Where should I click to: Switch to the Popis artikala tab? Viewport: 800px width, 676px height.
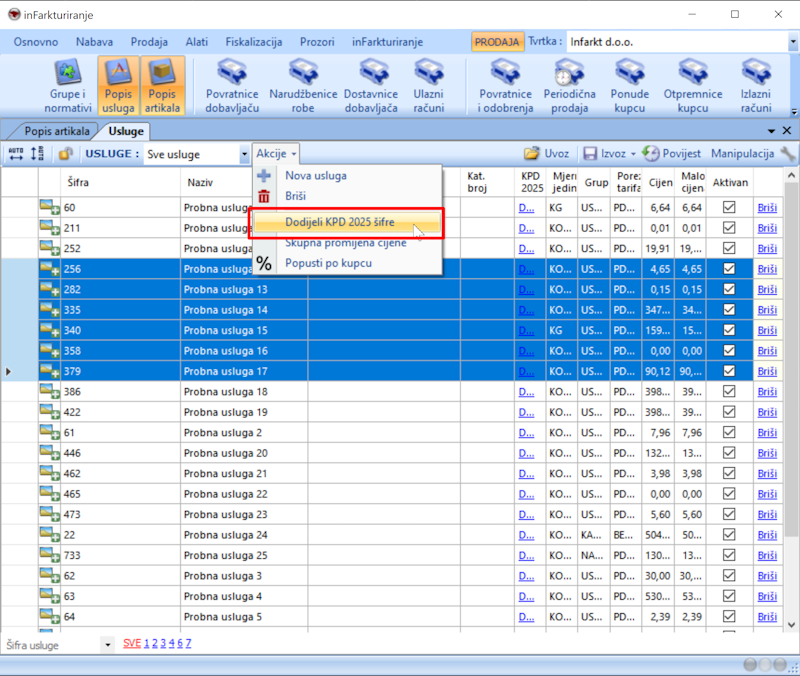coord(55,131)
